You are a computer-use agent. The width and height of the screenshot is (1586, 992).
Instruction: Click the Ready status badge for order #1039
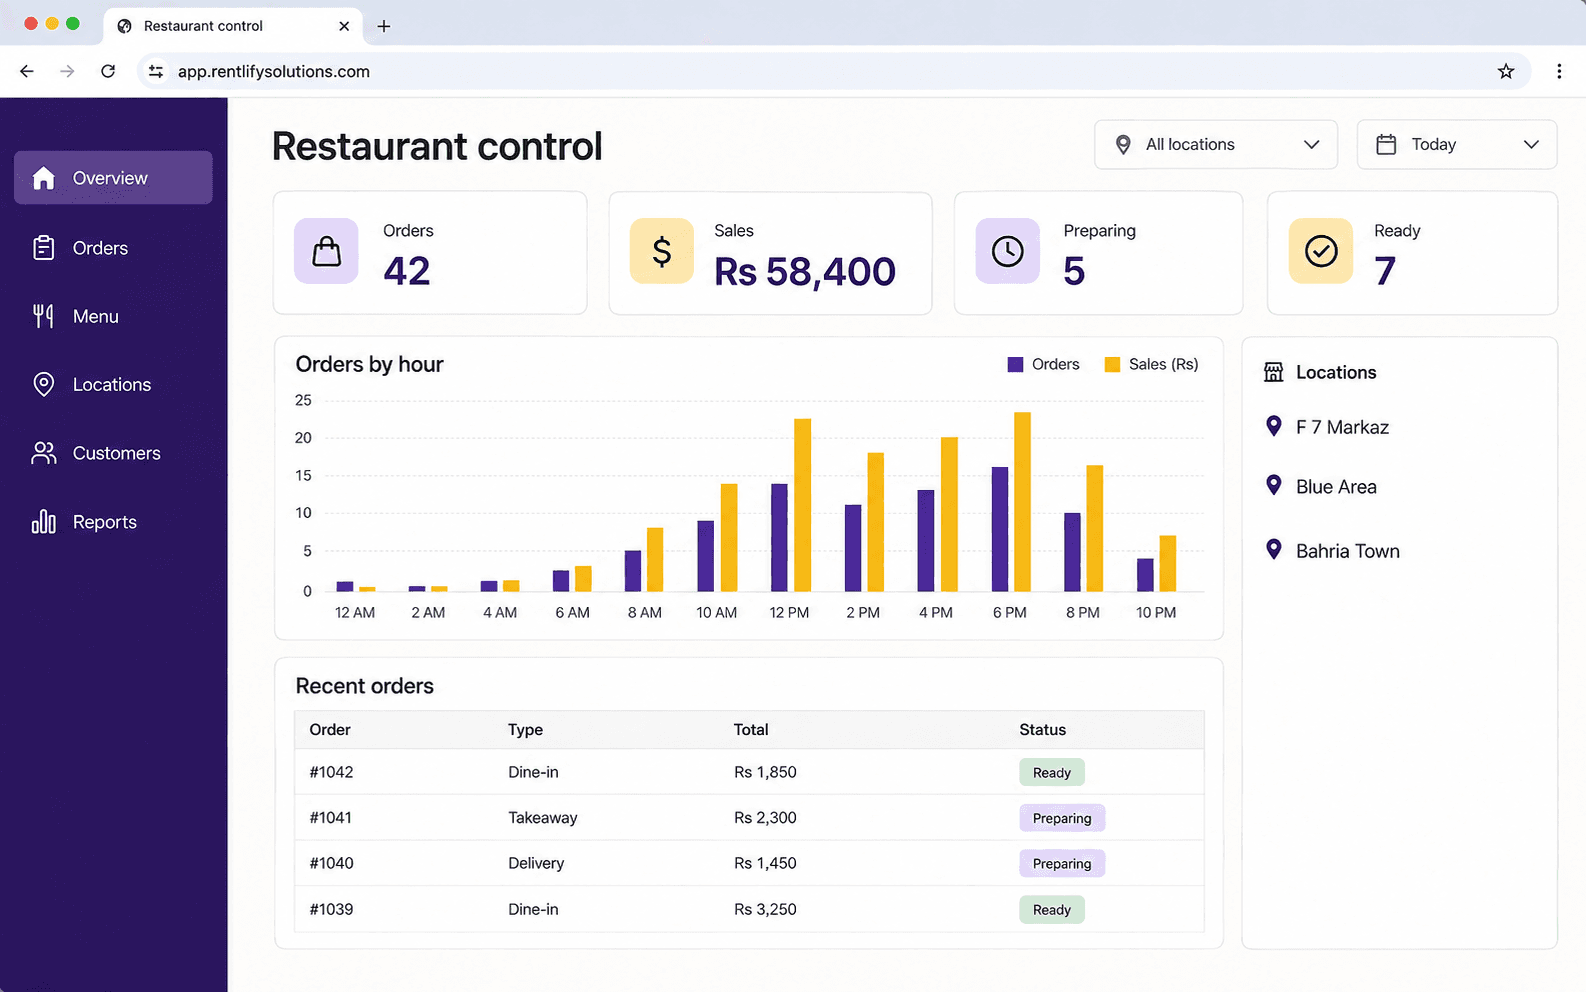point(1052,910)
